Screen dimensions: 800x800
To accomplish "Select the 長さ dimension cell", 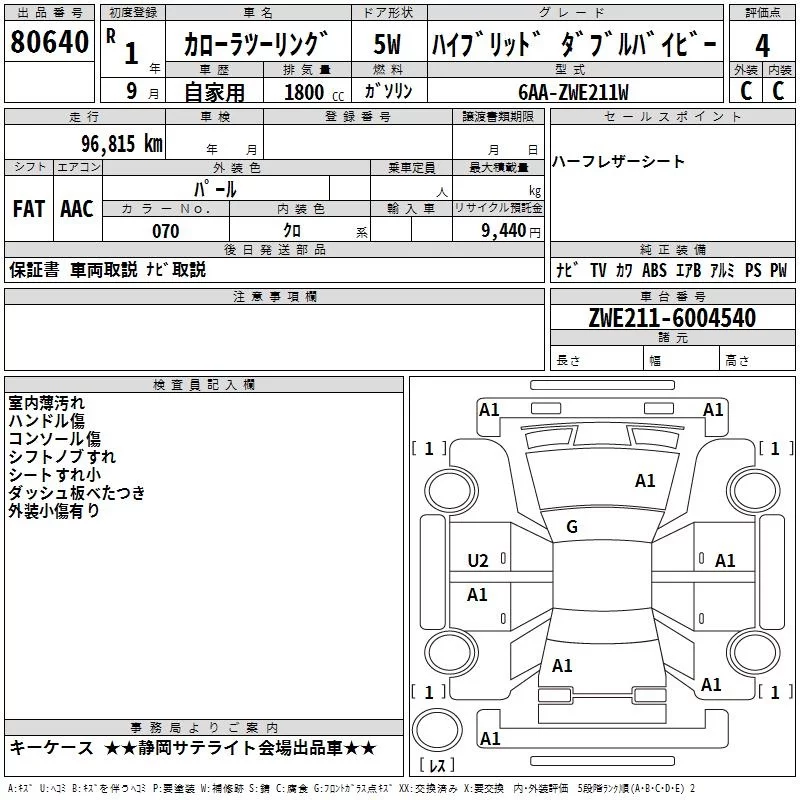I will point(596,358).
